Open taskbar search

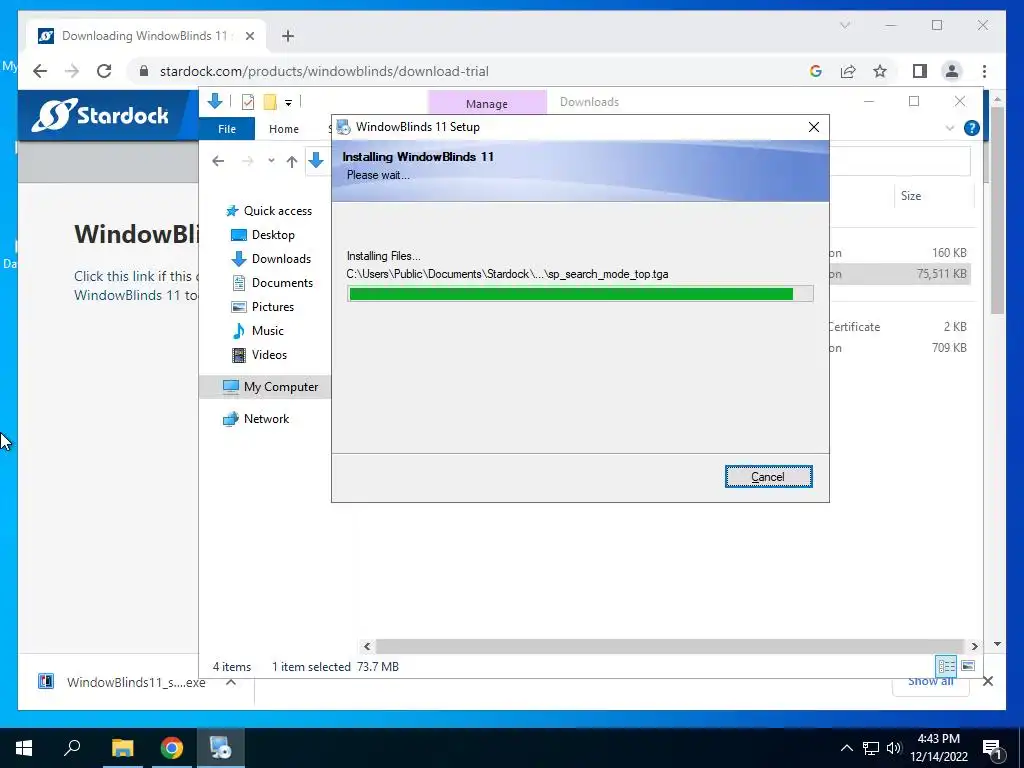72,748
